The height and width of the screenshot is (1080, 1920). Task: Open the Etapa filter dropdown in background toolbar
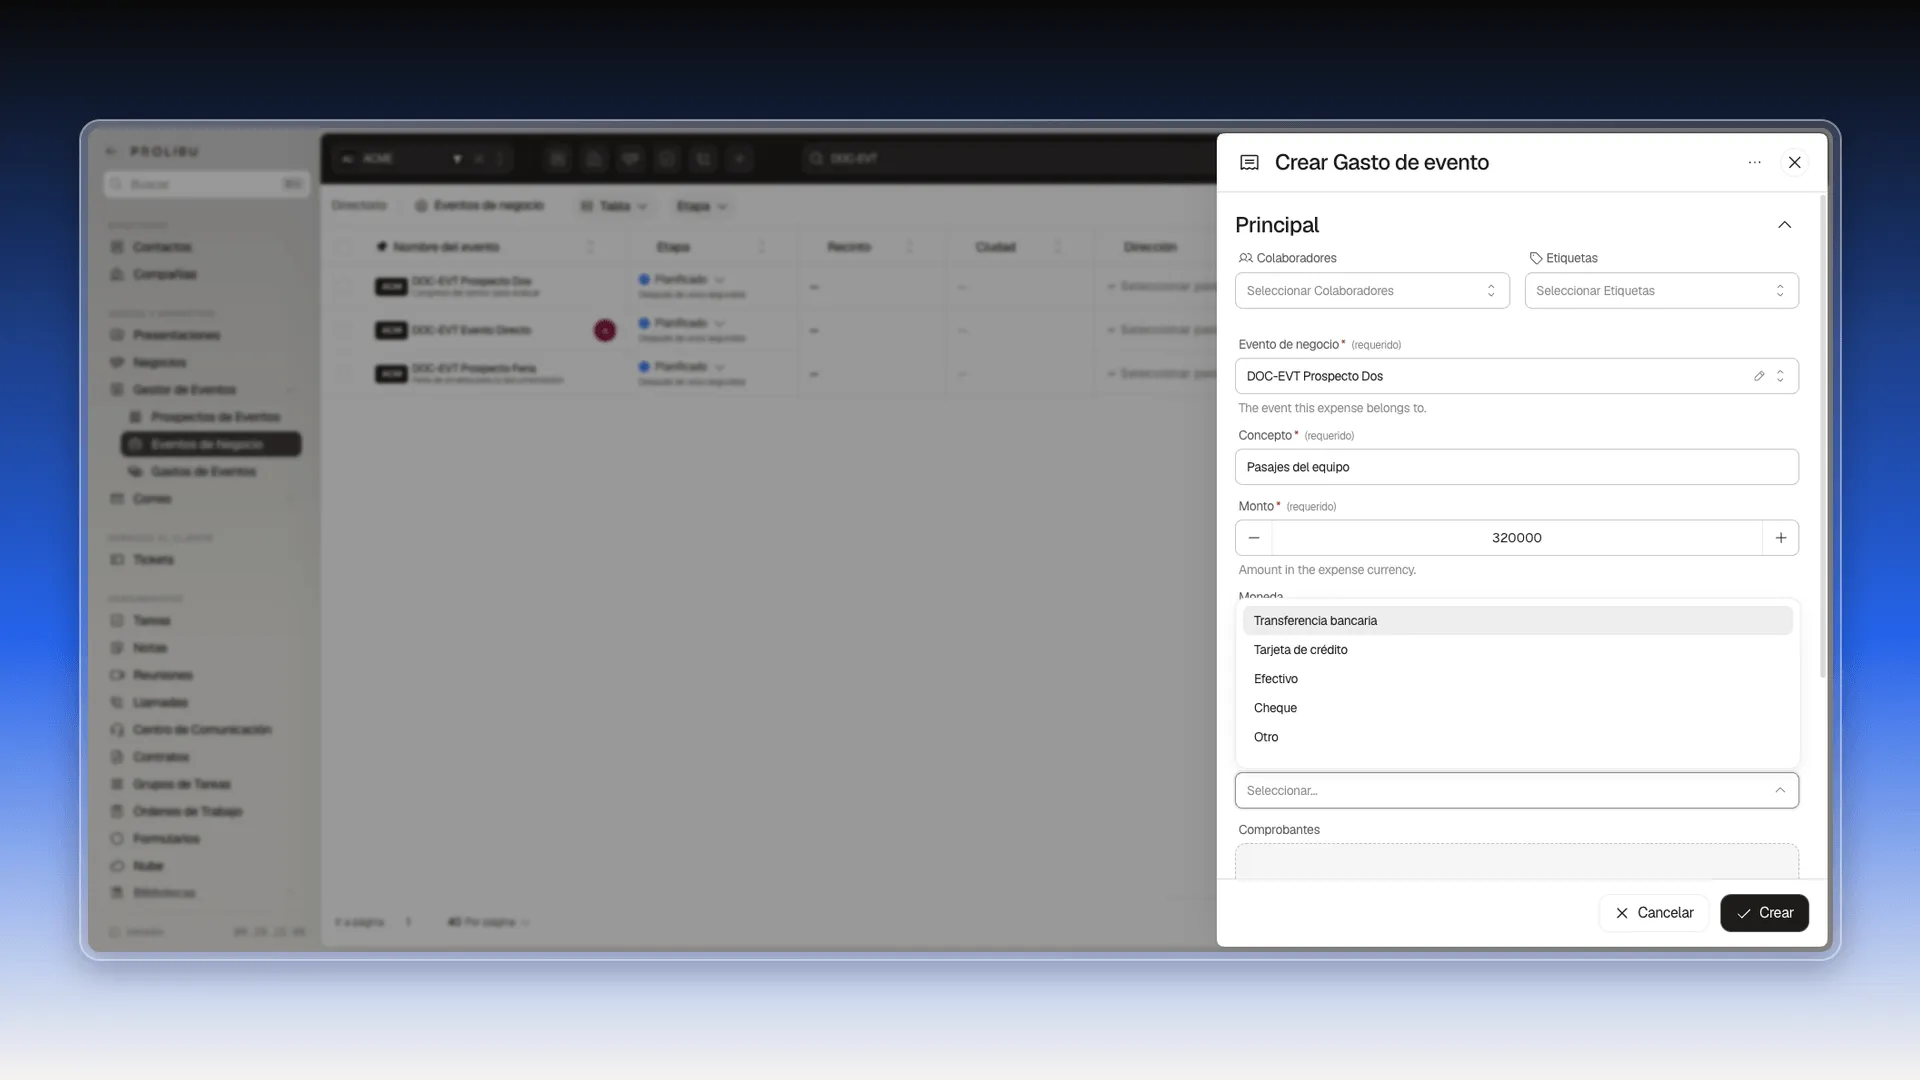[x=701, y=206]
